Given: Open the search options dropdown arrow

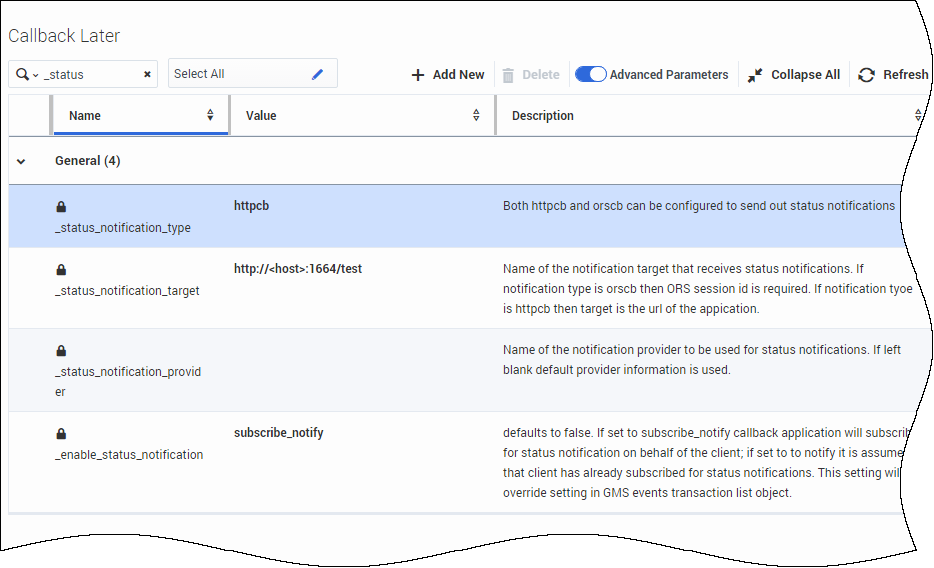Looking at the screenshot, I should (x=36, y=76).
